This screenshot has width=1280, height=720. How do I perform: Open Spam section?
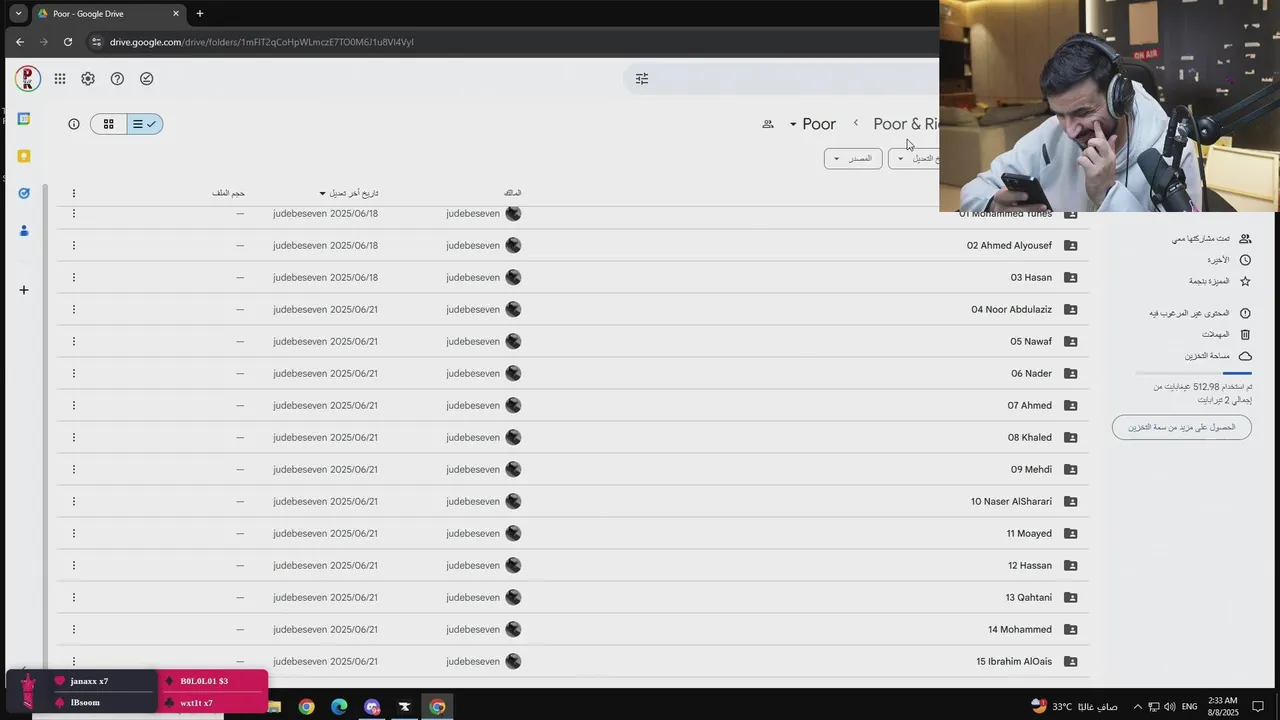point(1200,313)
